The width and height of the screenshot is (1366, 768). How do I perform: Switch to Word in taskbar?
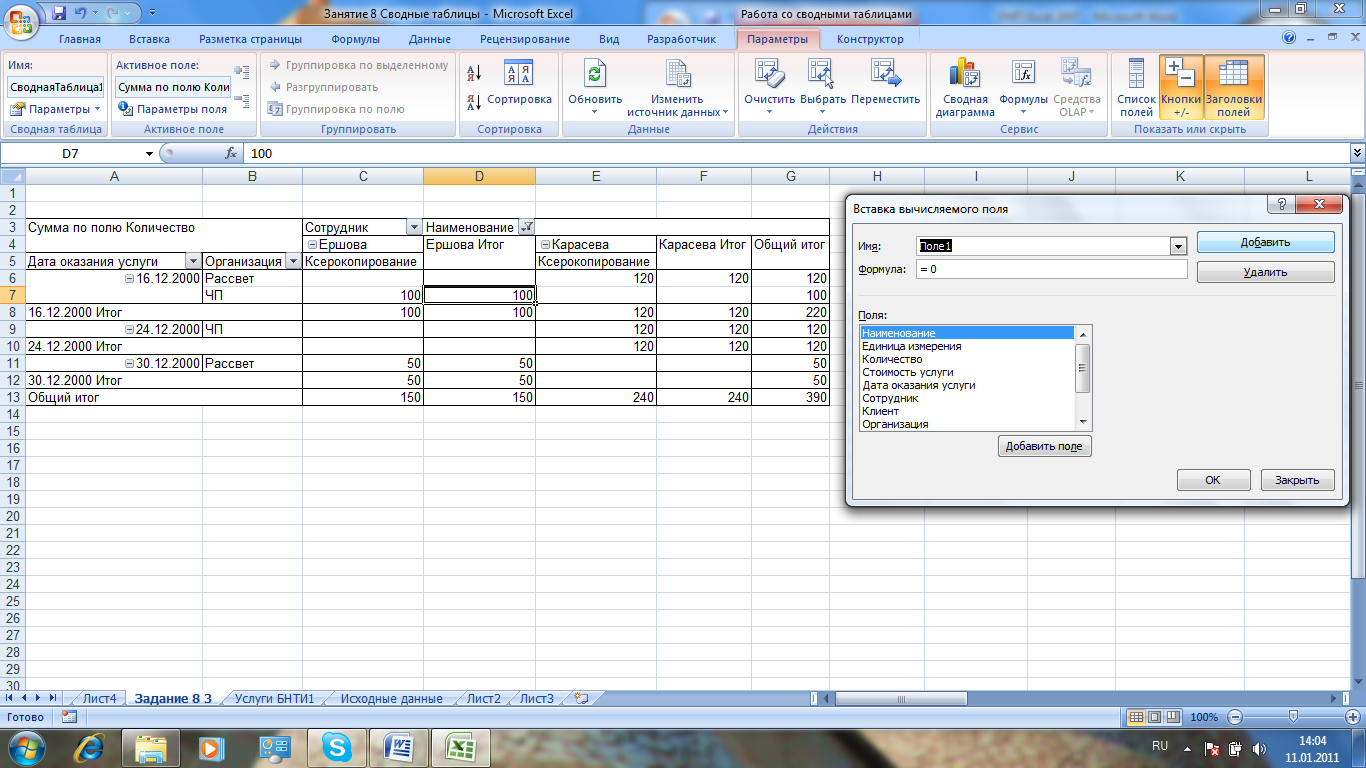tap(398, 746)
